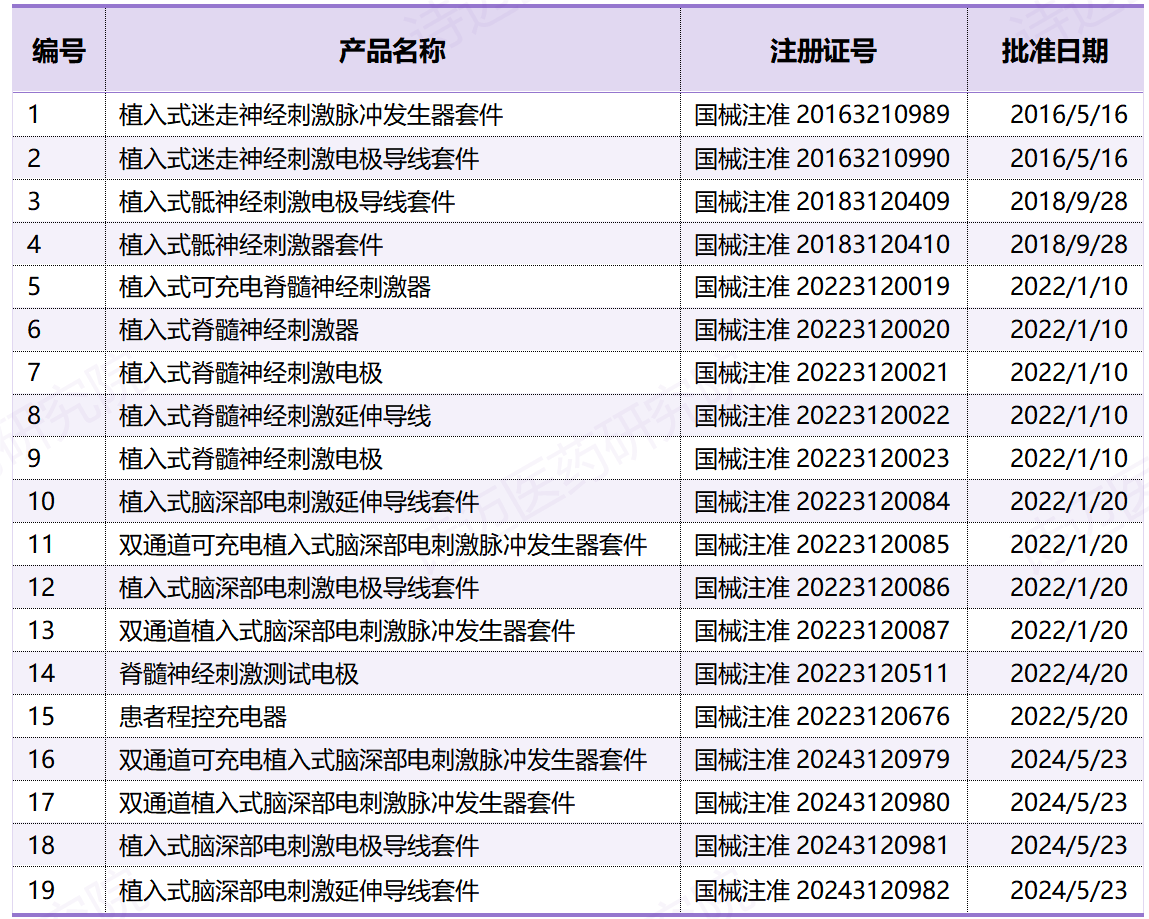Select 患者程控充电器 in row 15

point(178,716)
